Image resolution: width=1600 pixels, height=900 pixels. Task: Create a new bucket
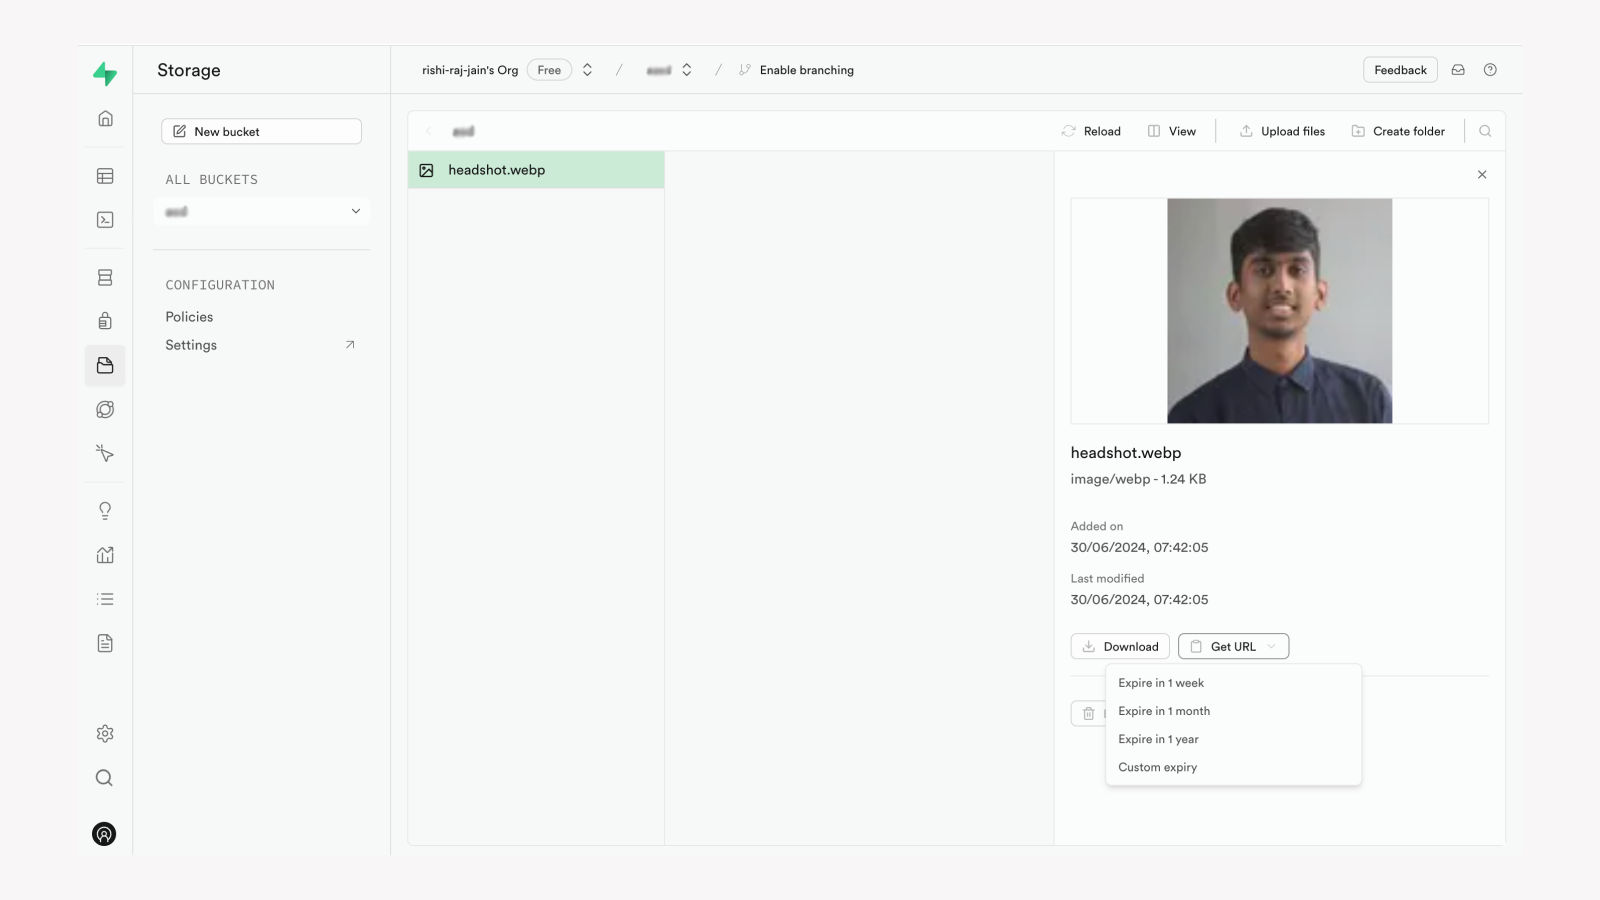coord(261,131)
